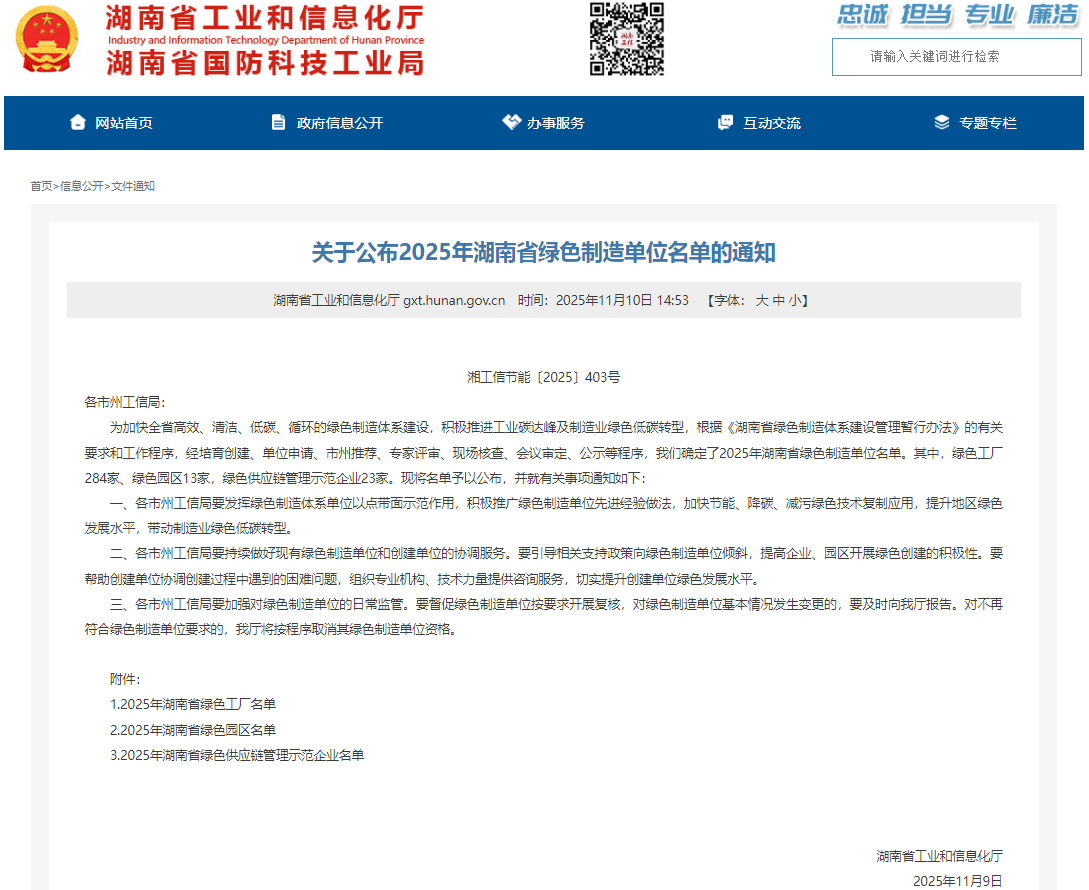Viewport: 1089px width, 890px height.
Task: Open attachment 2025年湖南省绿色工厂名单
Action: coord(193,704)
